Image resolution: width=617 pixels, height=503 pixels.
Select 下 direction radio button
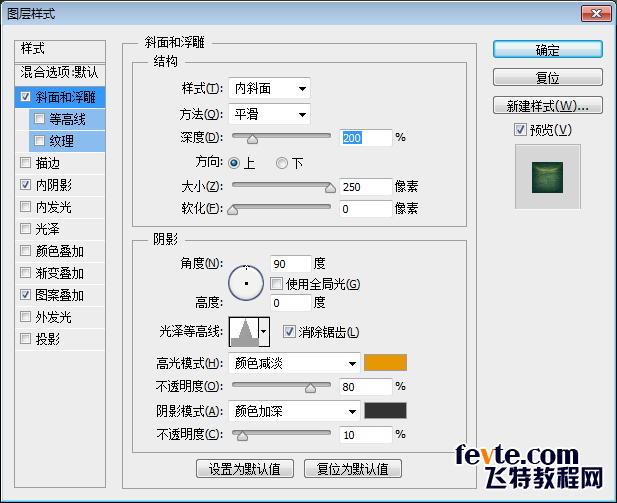tap(282, 163)
